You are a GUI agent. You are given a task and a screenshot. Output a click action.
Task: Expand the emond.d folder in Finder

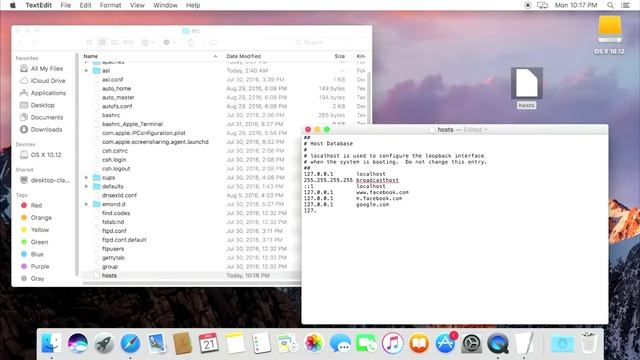click(x=86, y=204)
